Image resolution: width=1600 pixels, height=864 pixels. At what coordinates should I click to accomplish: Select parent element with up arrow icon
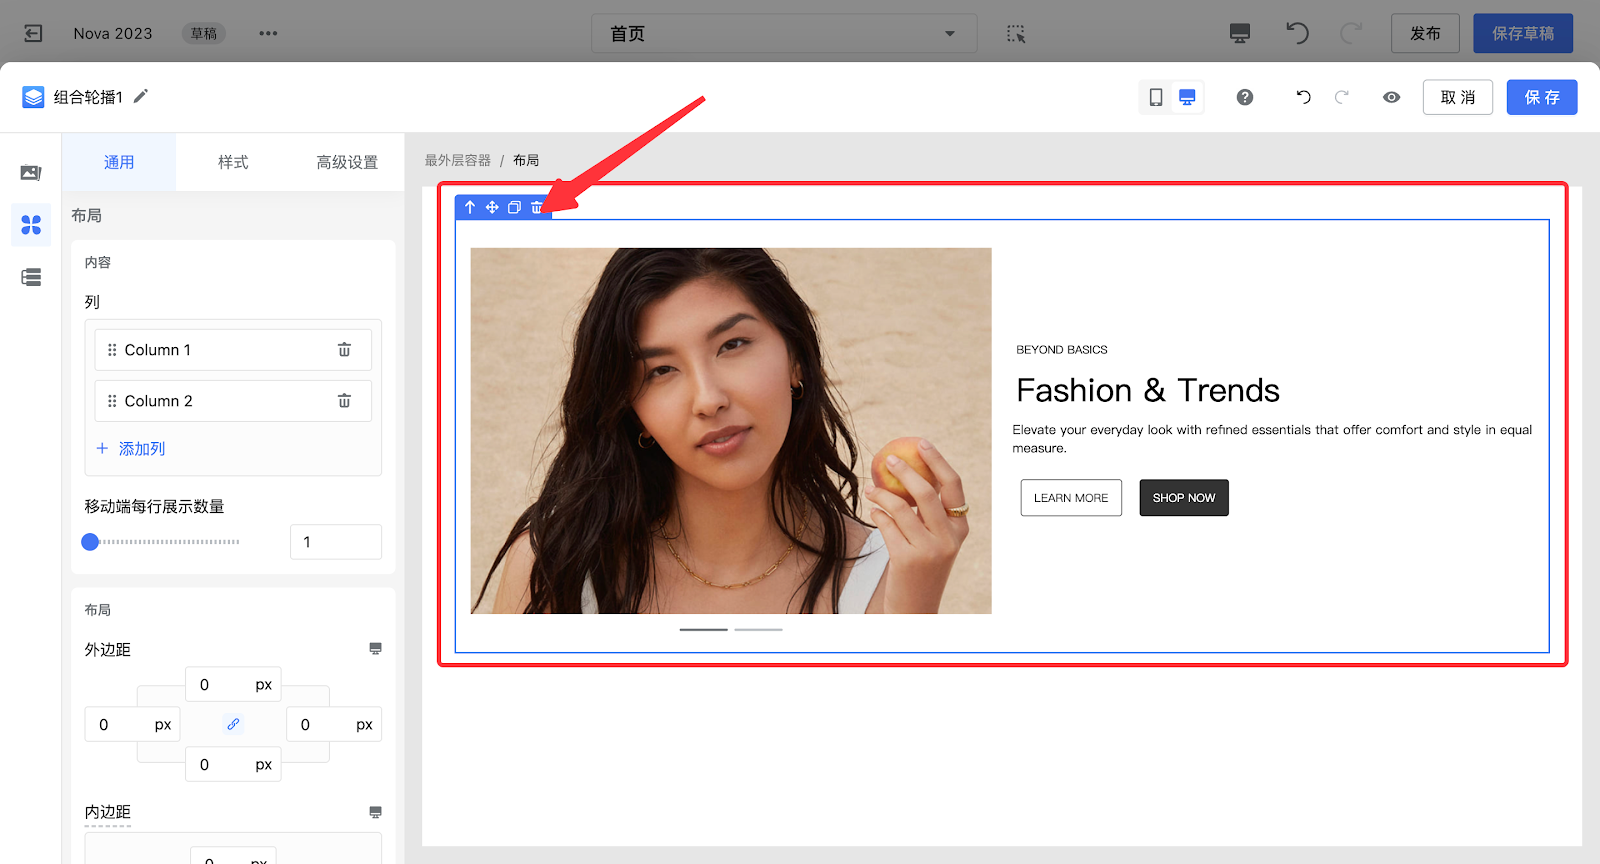tap(470, 207)
